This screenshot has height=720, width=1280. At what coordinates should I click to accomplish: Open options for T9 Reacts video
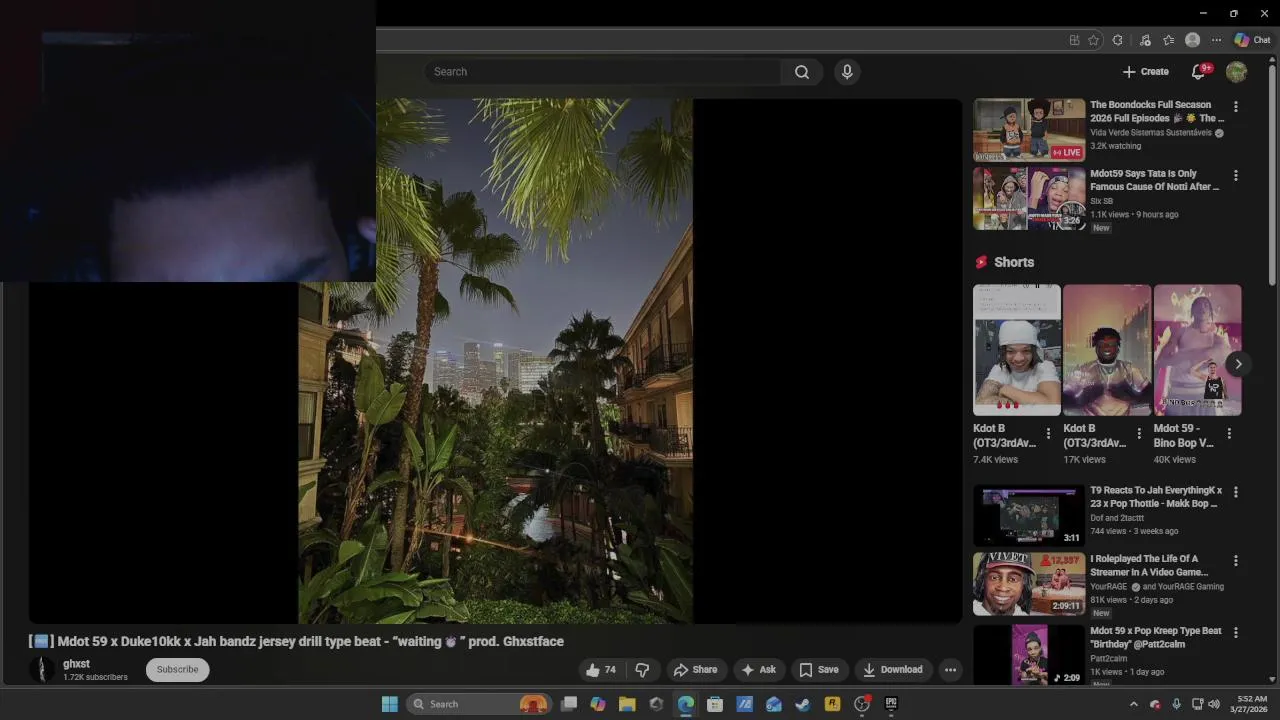point(1236,492)
